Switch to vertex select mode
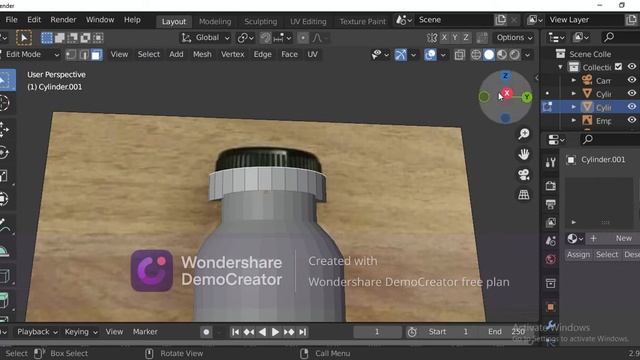The image size is (640, 360). (x=71, y=55)
